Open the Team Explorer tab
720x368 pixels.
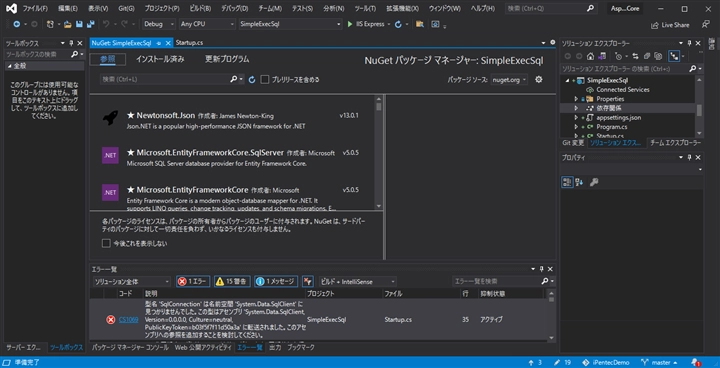[x=675, y=143]
